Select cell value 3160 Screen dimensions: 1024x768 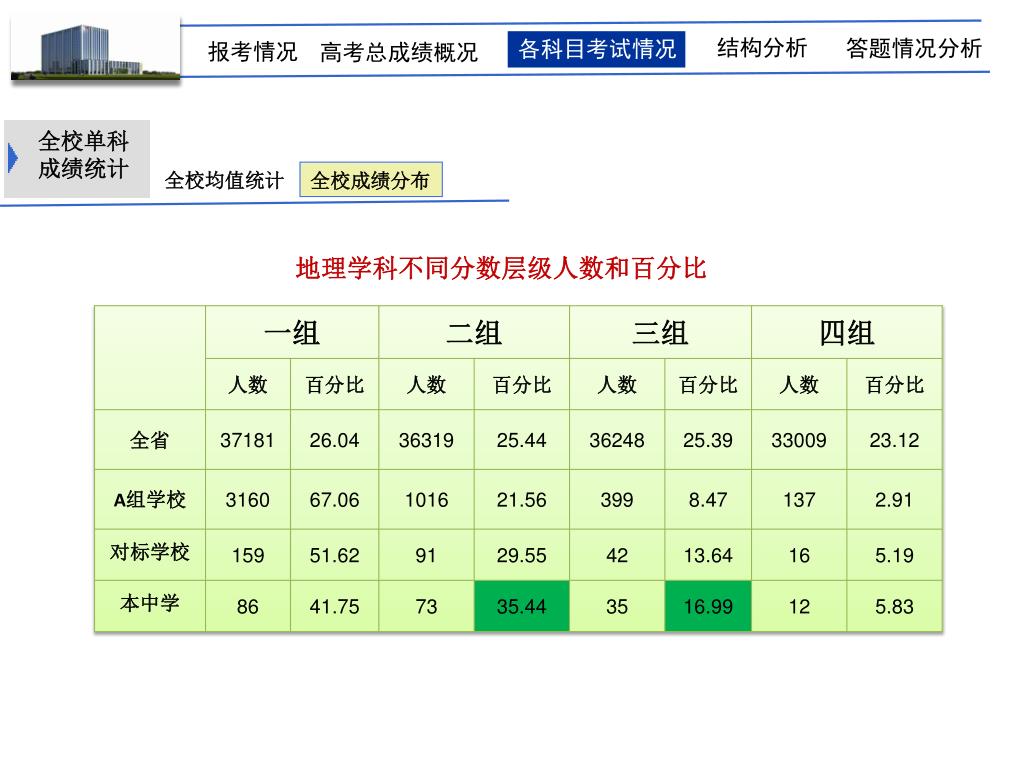pos(248,500)
